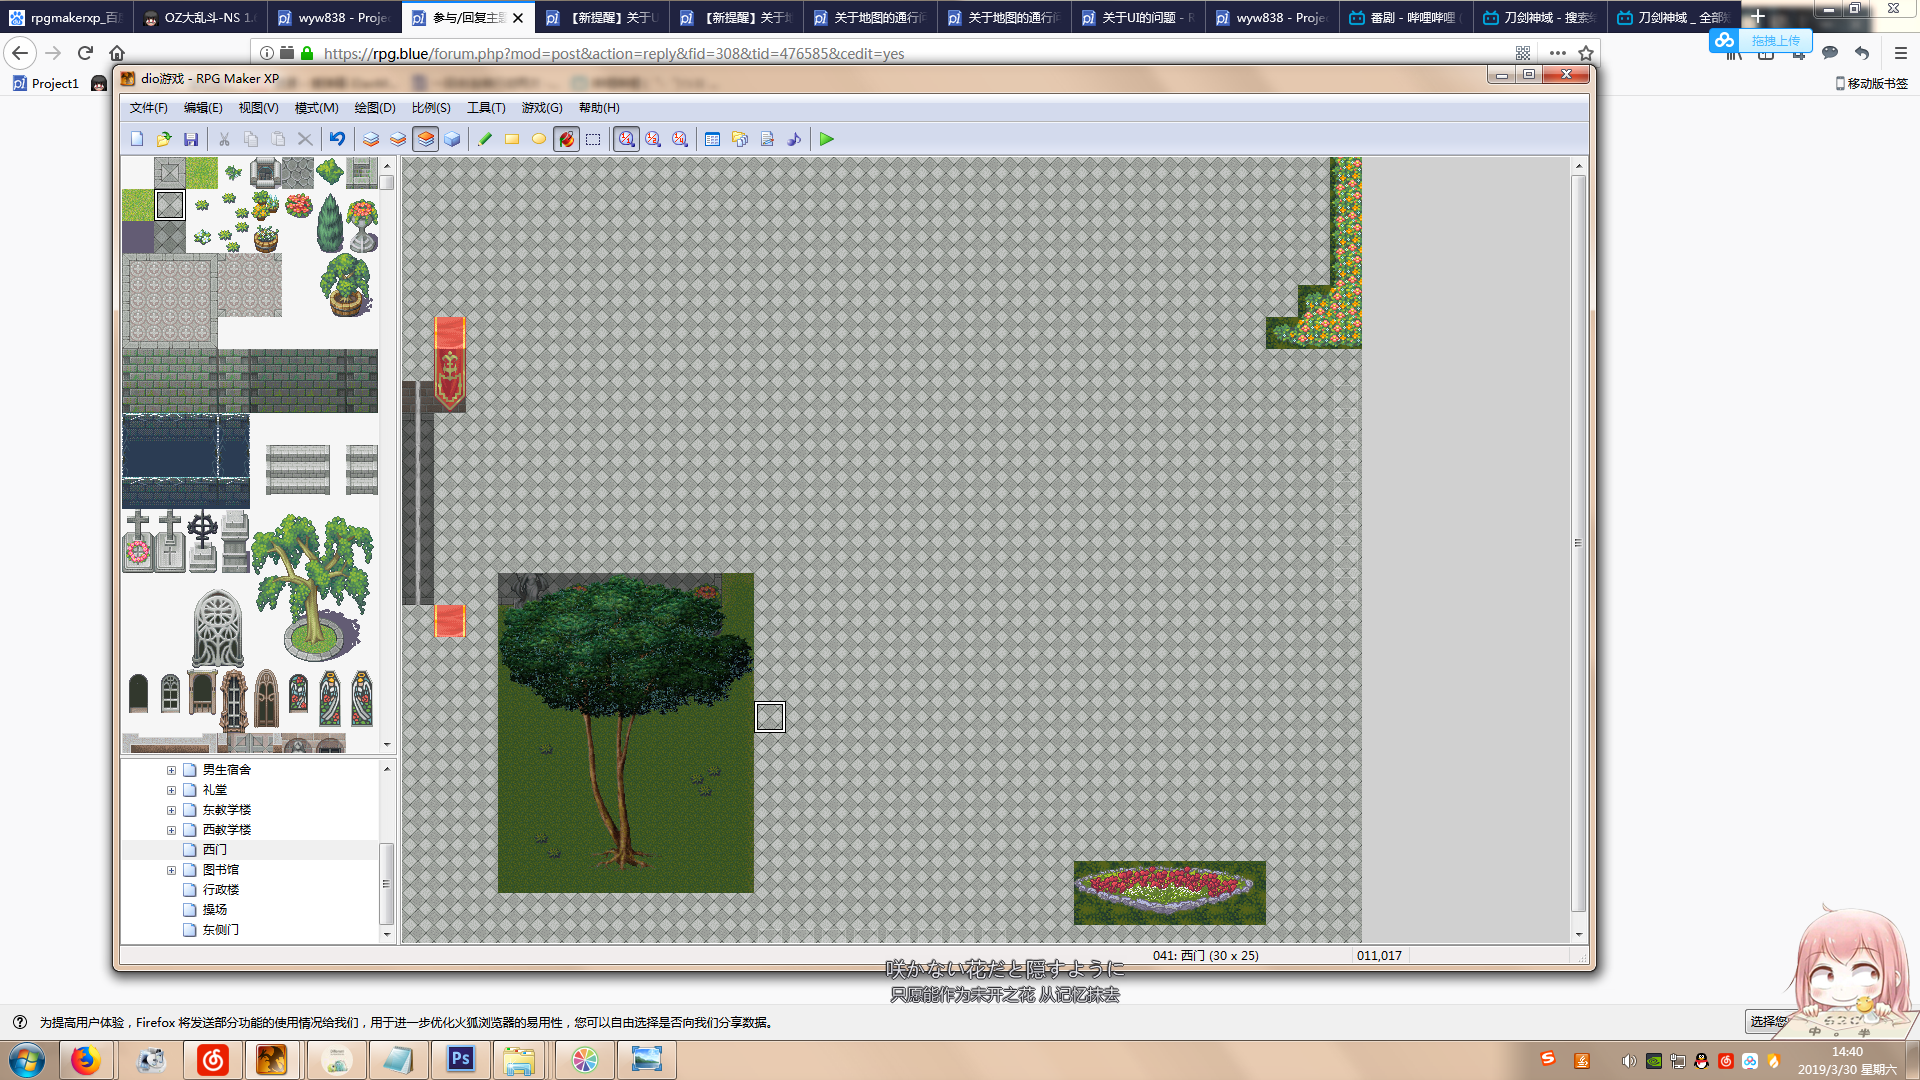Expand the 礼堂 map node
The image size is (1920, 1080).
(x=171, y=790)
